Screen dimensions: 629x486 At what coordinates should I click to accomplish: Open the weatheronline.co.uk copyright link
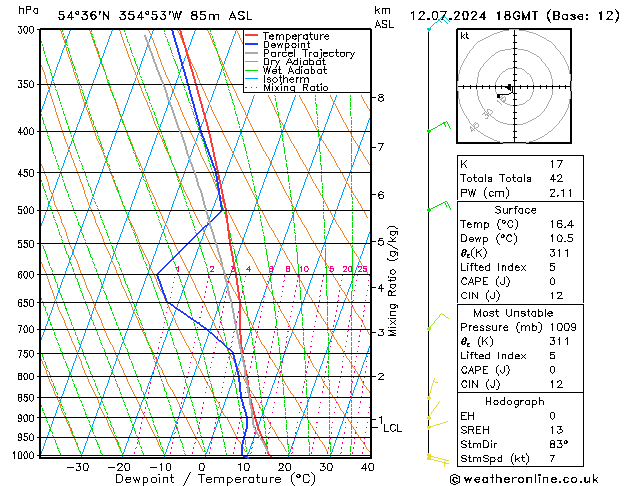[x=524, y=479]
